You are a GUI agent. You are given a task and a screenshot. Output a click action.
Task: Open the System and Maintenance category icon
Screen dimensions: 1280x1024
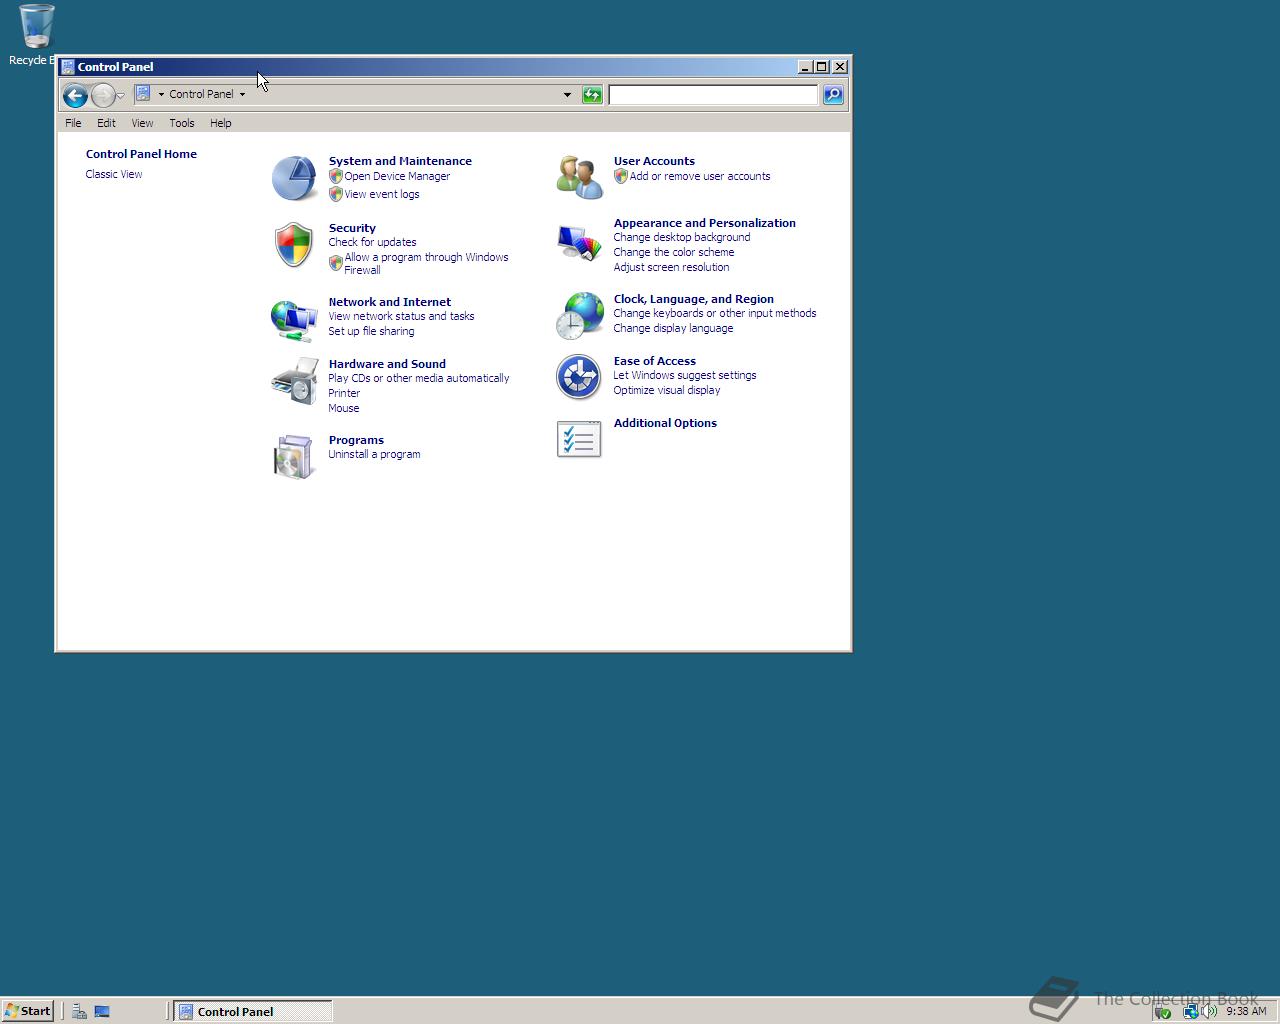coord(294,178)
